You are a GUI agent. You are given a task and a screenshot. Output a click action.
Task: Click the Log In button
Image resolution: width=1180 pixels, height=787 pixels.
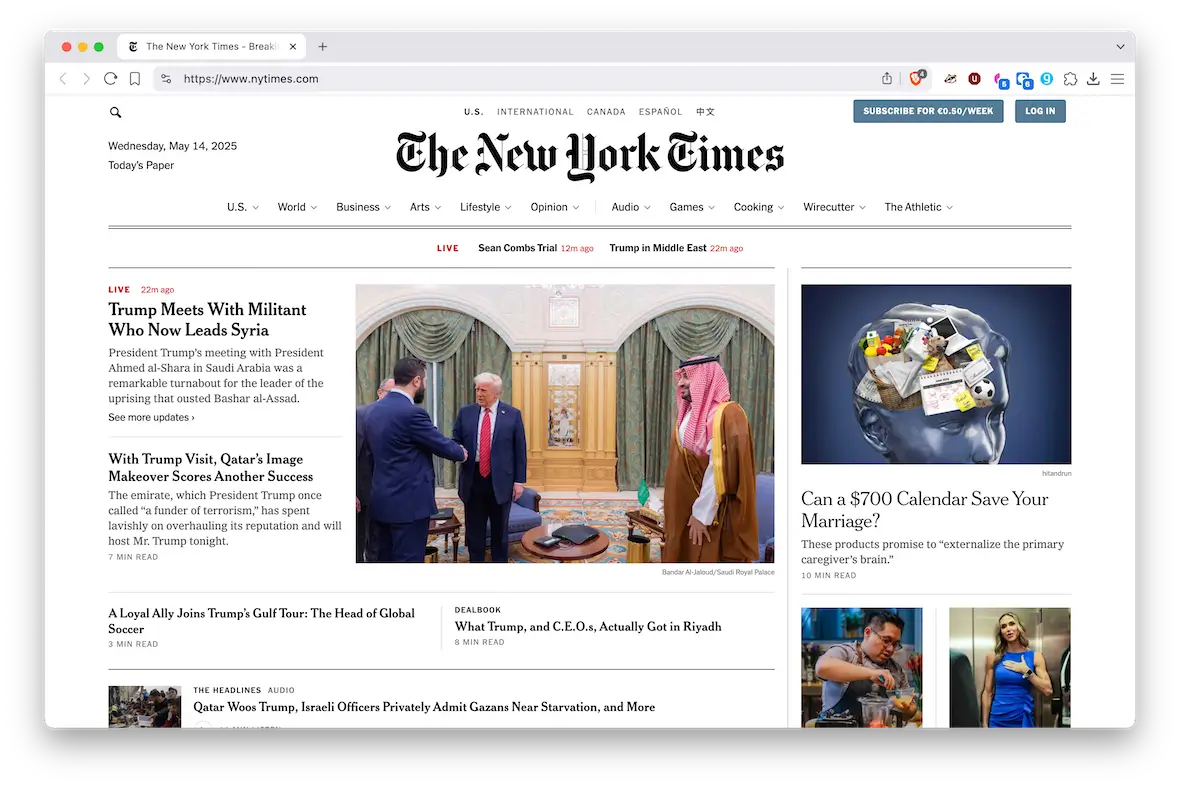(x=1040, y=111)
